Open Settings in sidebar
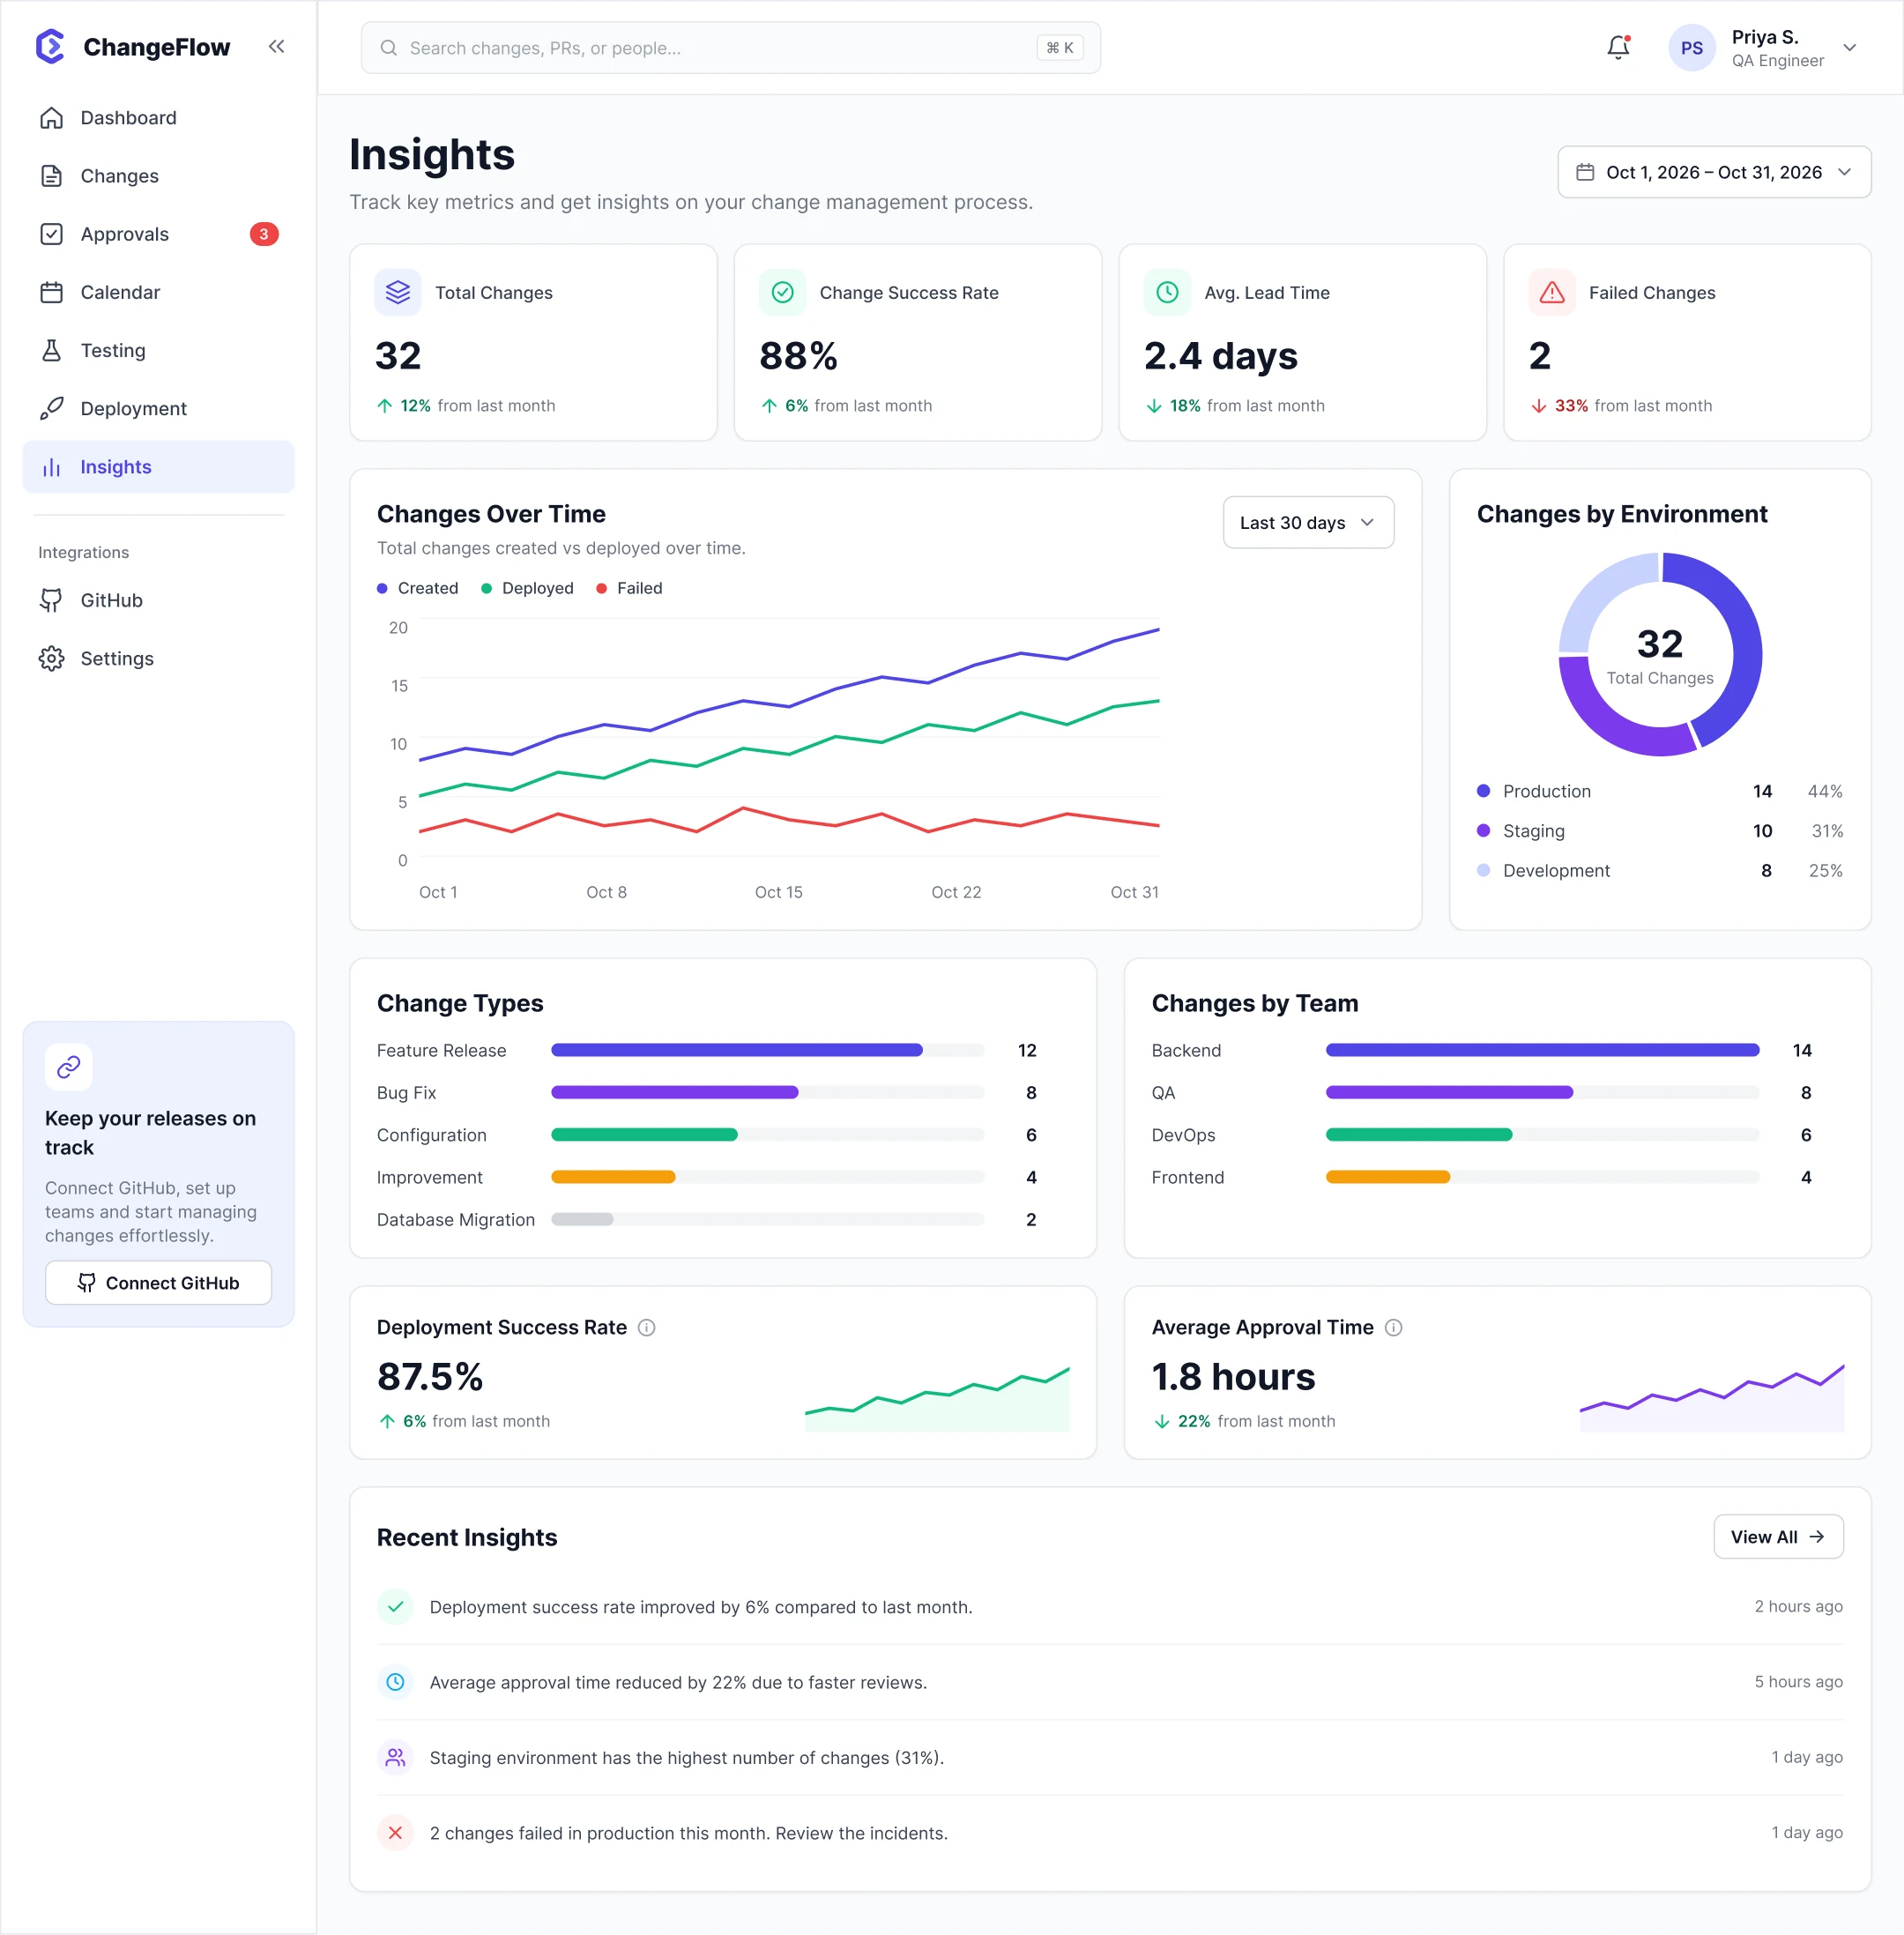The height and width of the screenshot is (1935, 1904). click(x=159, y=659)
